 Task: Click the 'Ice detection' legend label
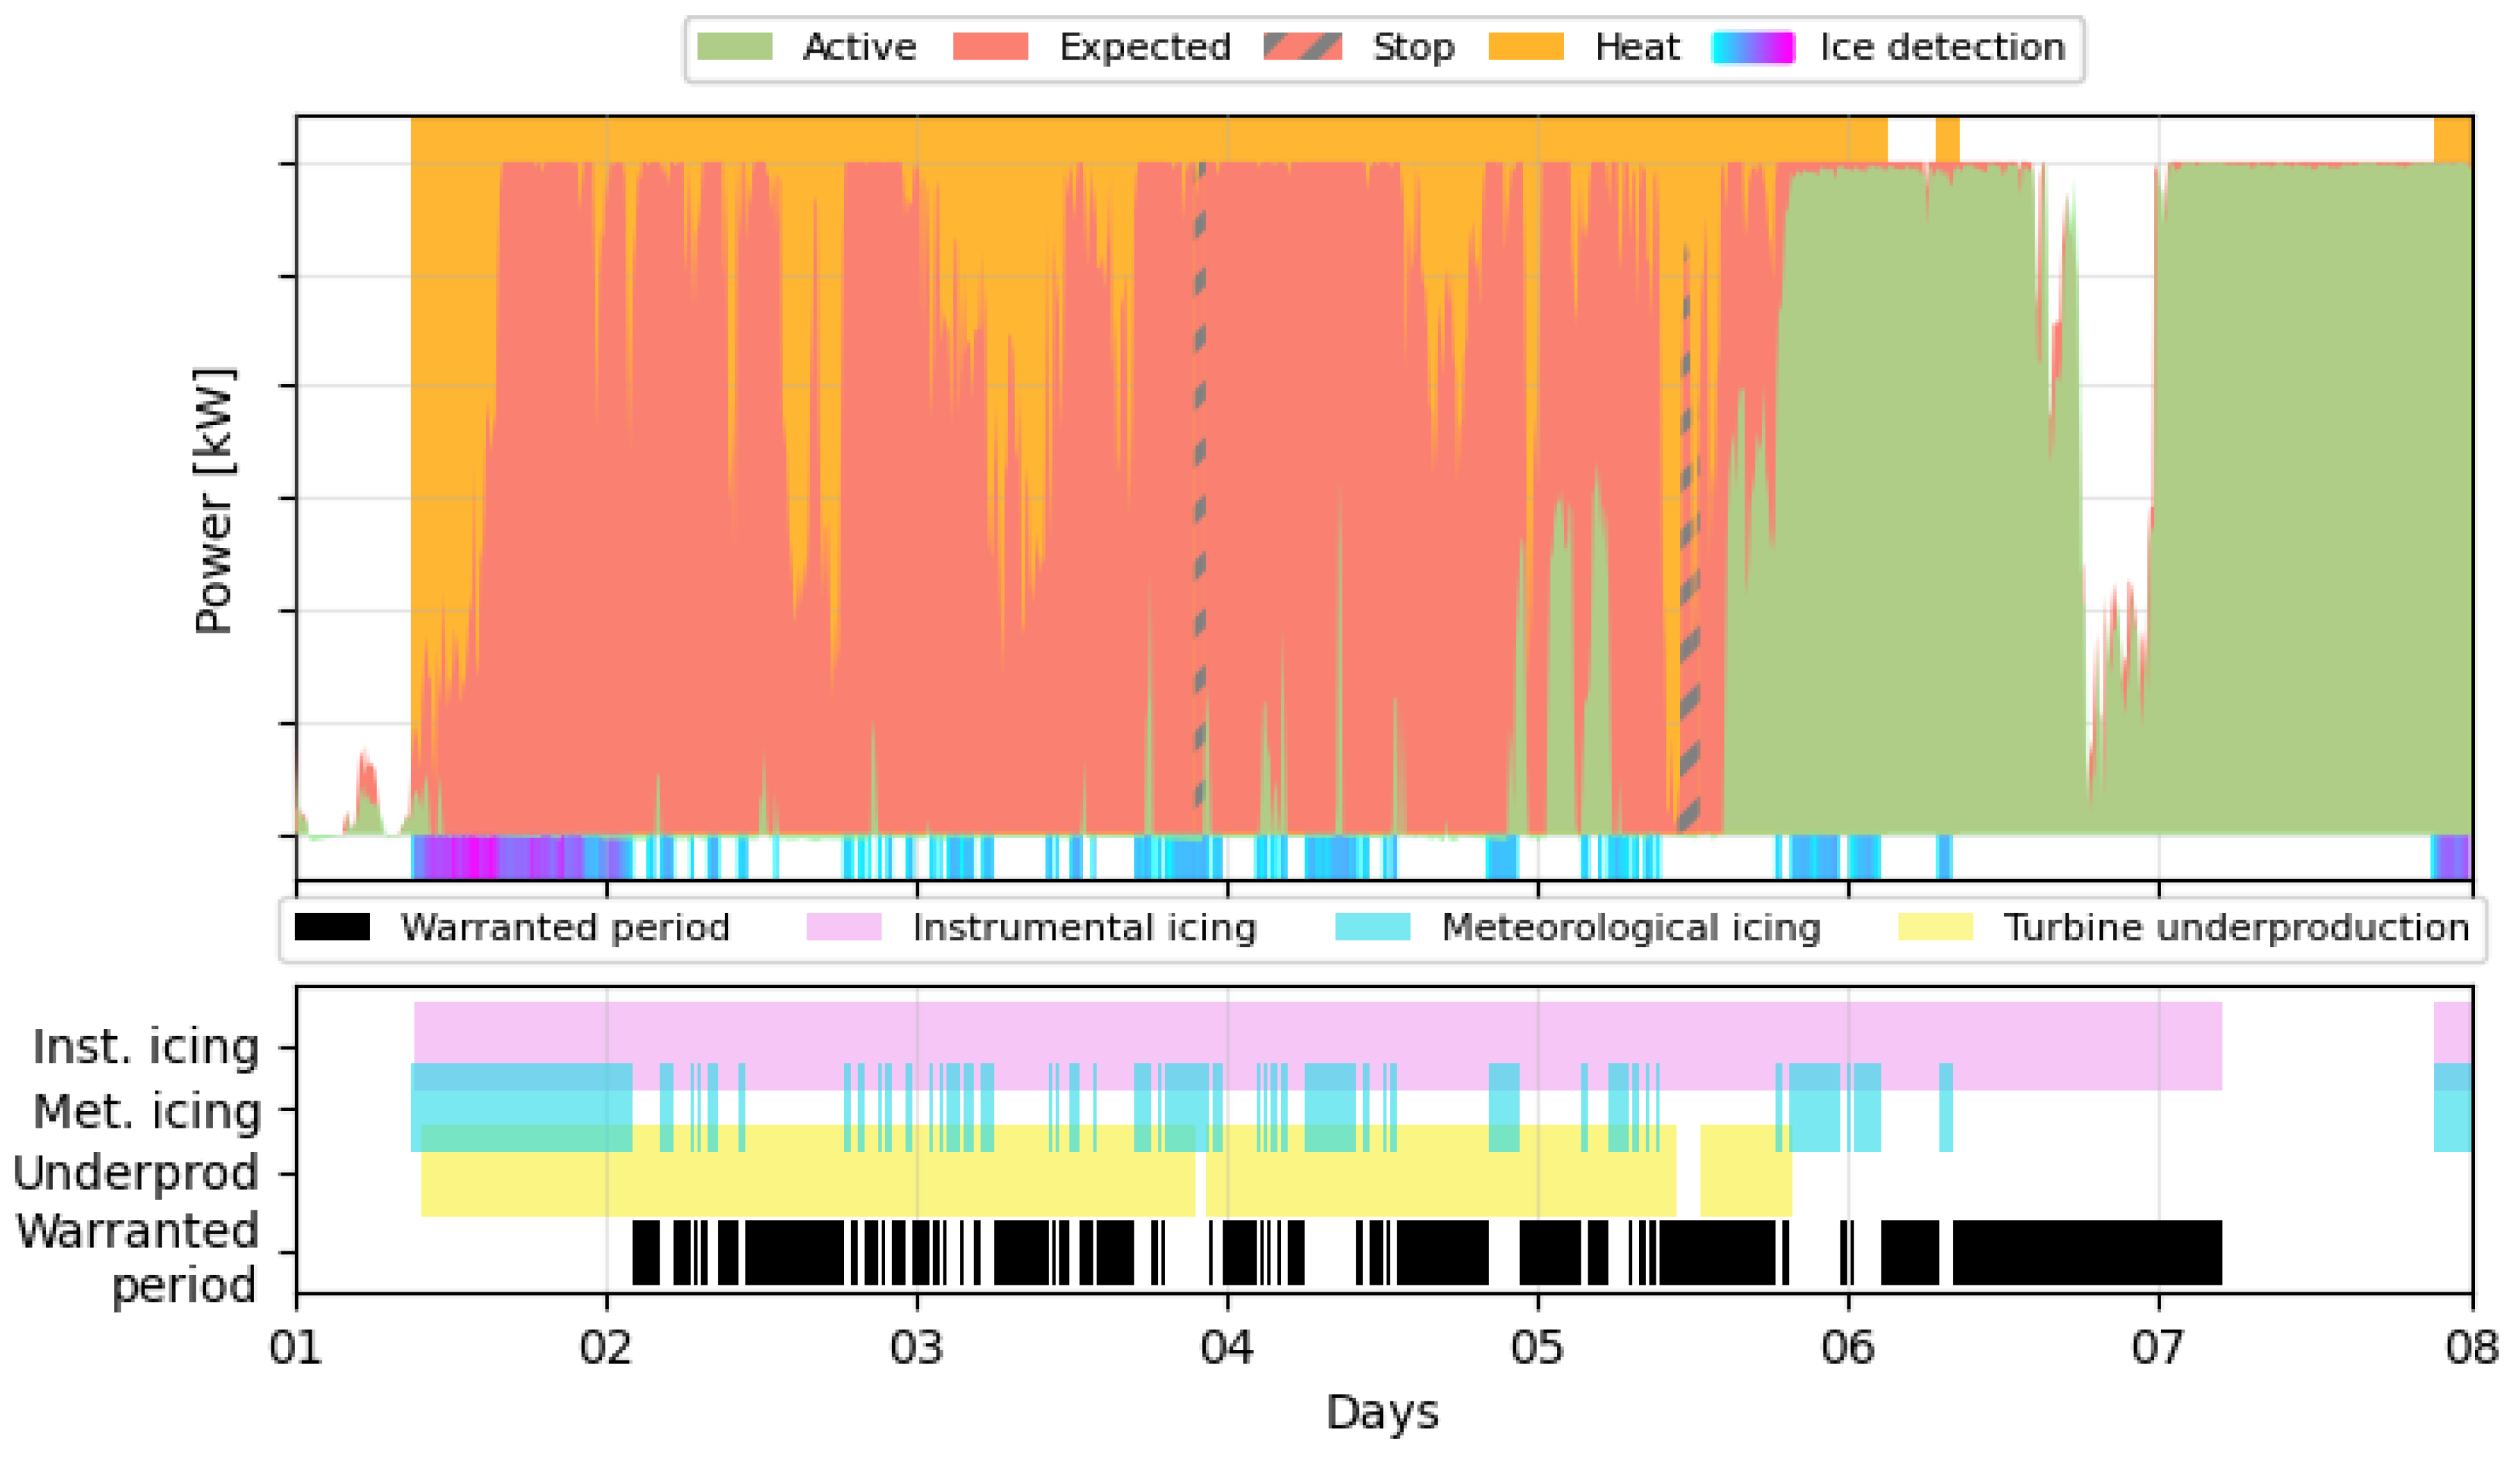[1943, 47]
